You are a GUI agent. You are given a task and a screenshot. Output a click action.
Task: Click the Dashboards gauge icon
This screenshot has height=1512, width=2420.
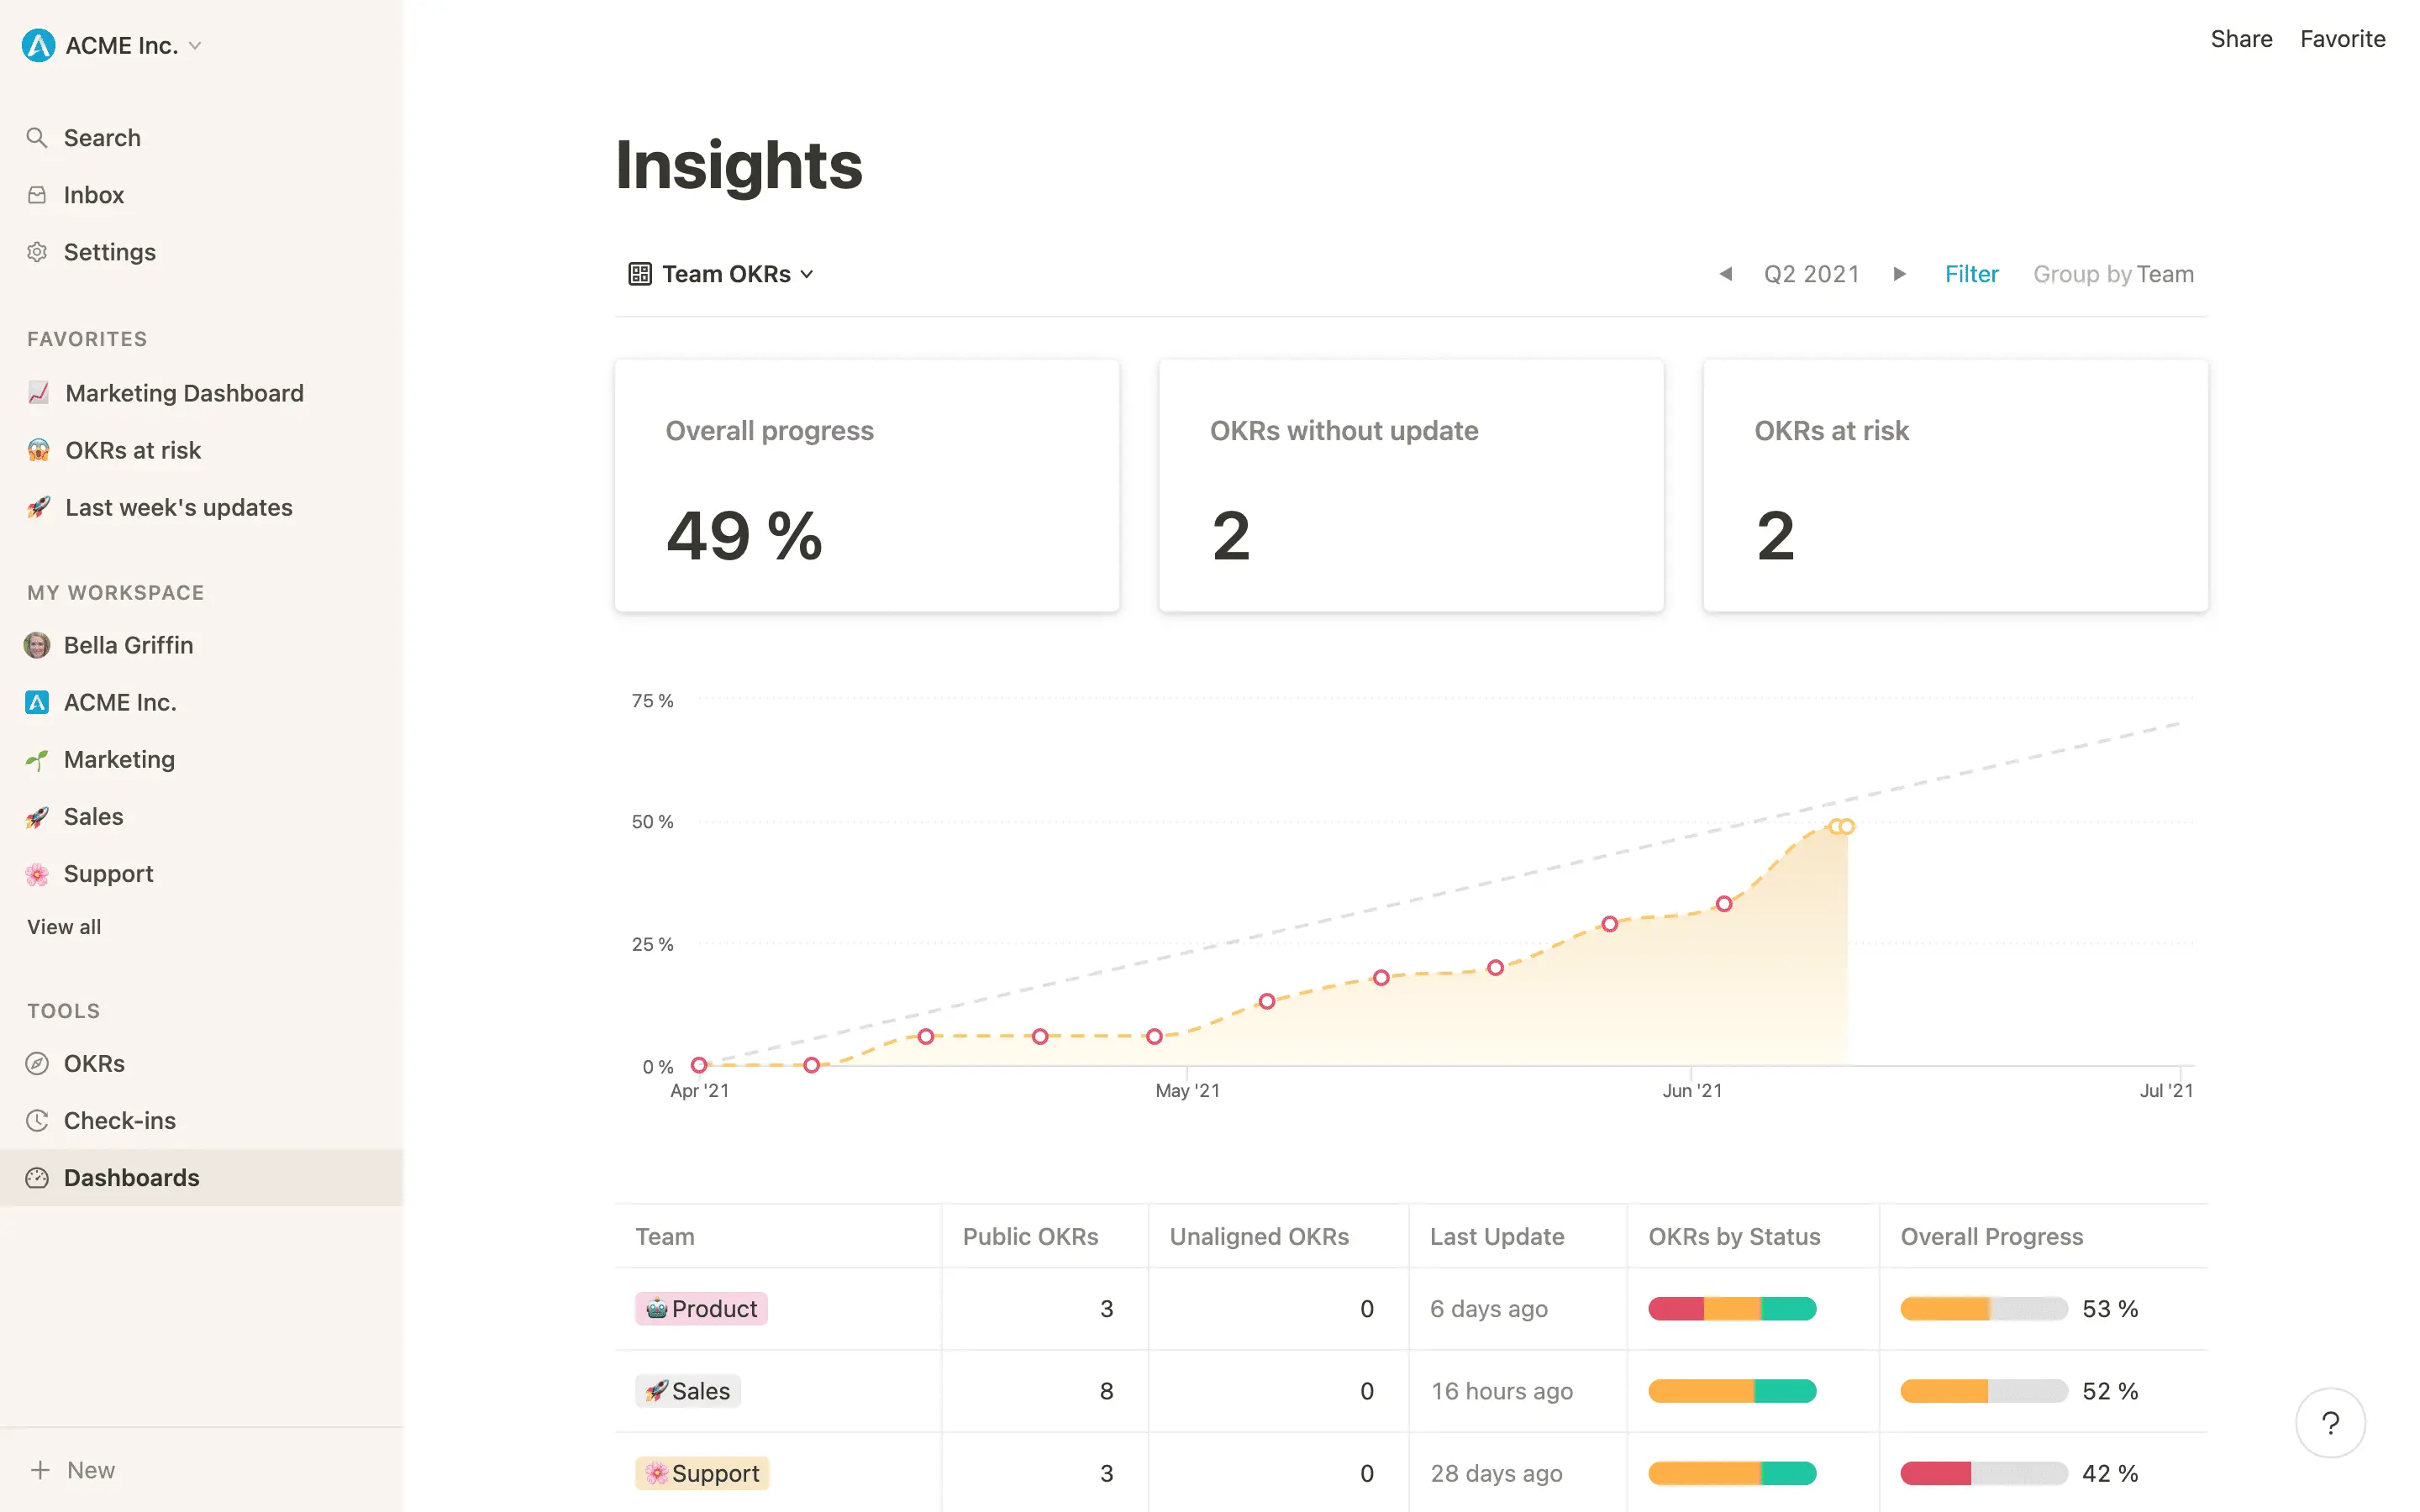coord(37,1178)
